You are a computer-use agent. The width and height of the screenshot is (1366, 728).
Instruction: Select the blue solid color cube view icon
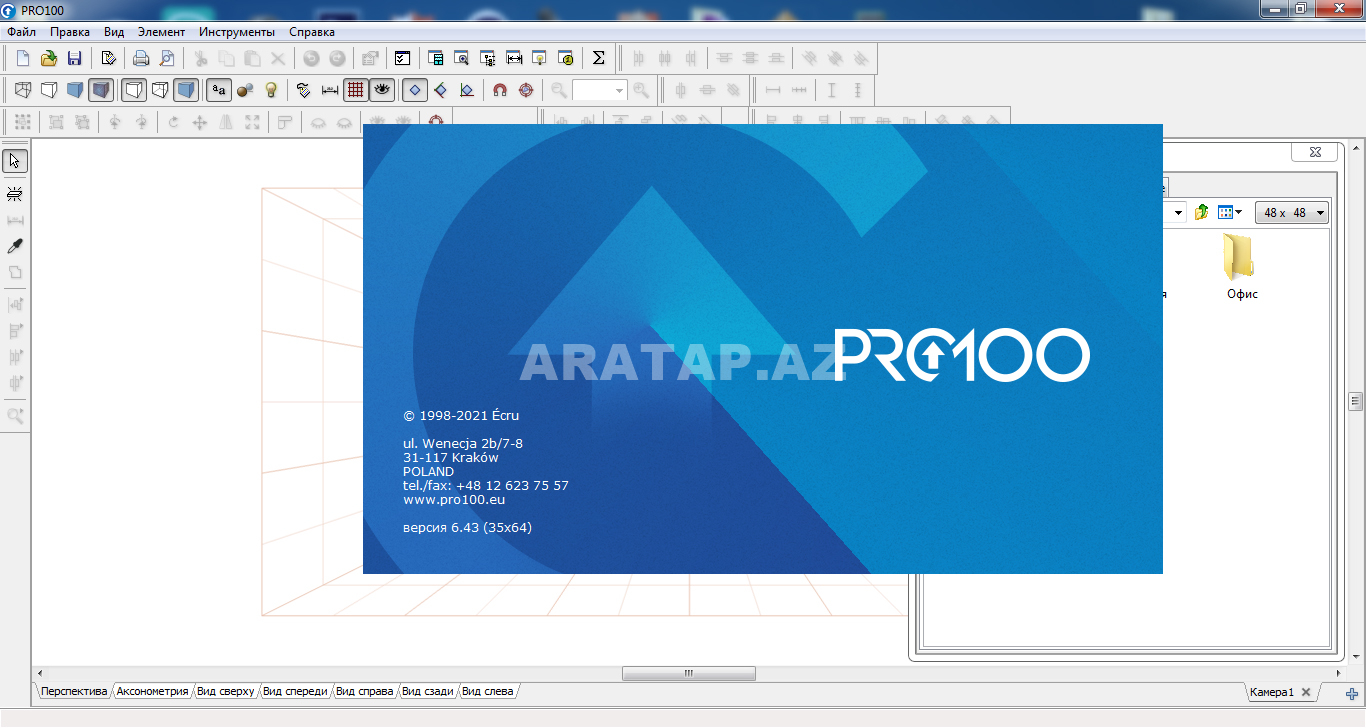(x=75, y=90)
